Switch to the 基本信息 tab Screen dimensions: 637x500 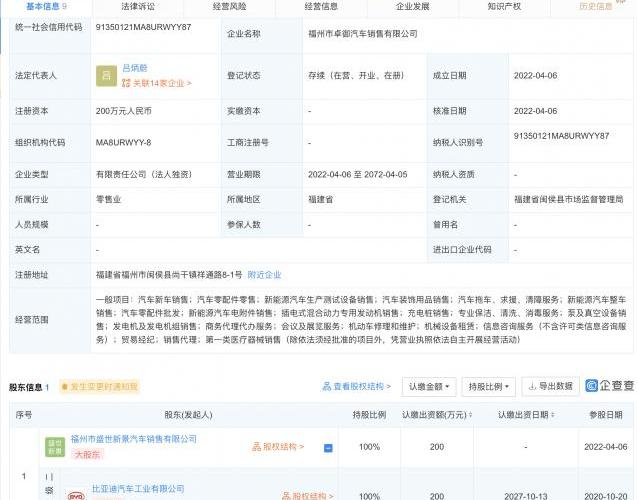[46, 6]
